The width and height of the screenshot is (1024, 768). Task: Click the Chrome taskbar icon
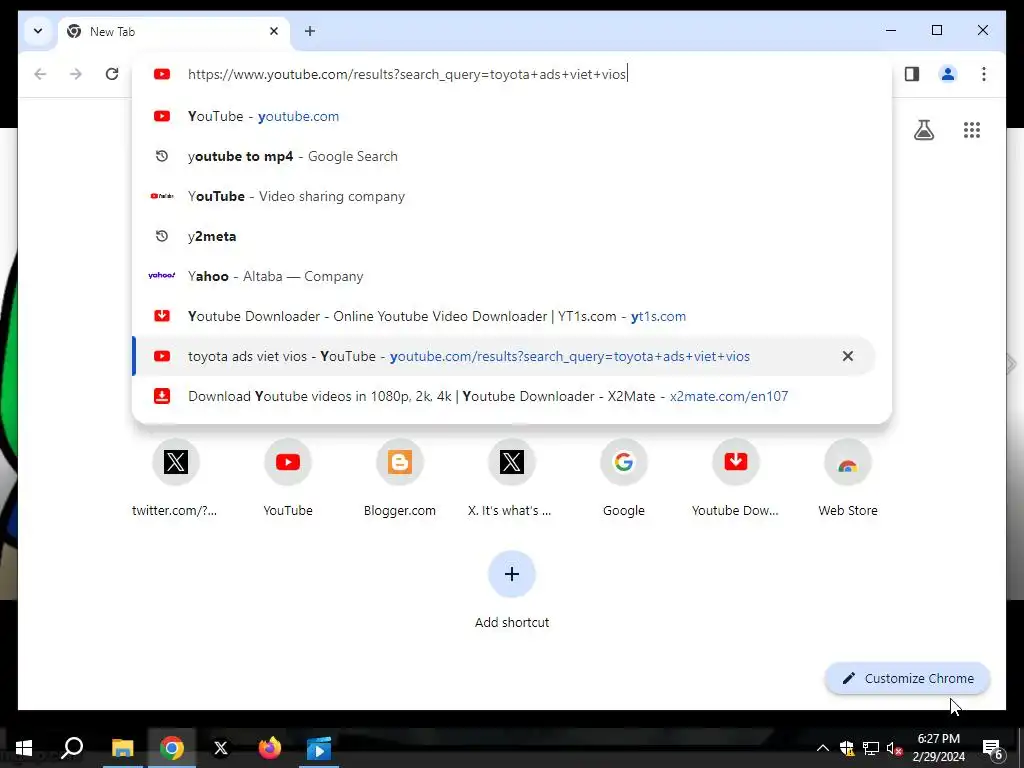coord(172,748)
